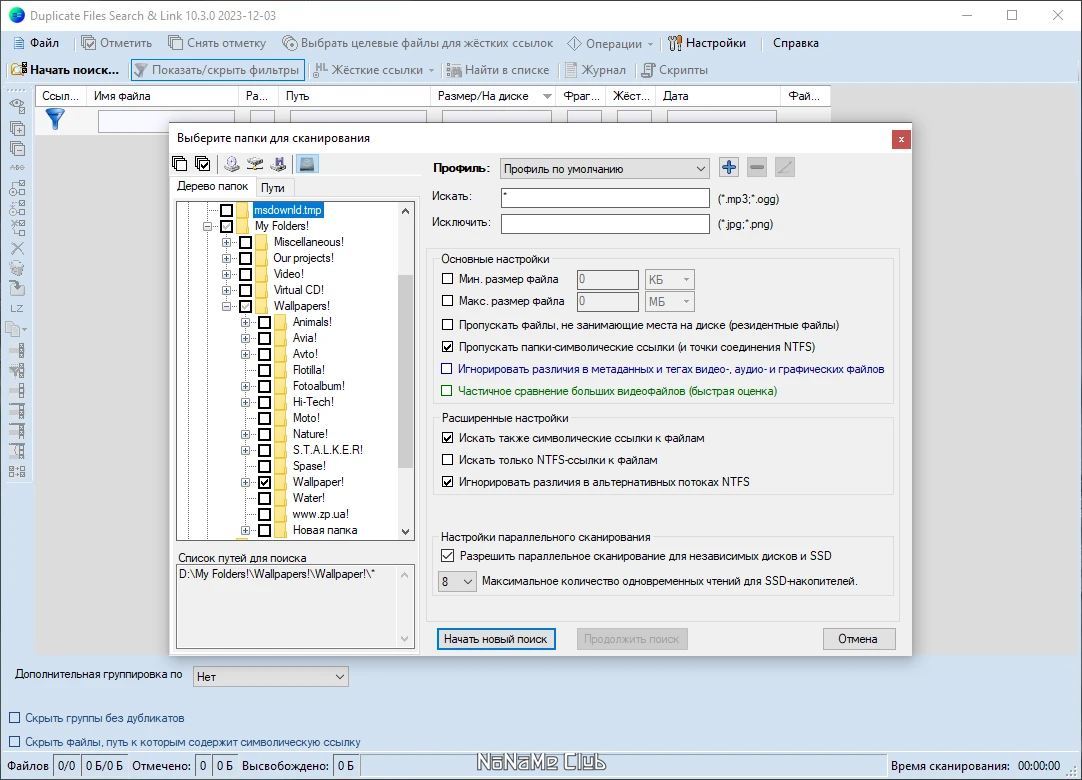
Task: Click the pencil icon to edit profile
Action: (785, 167)
